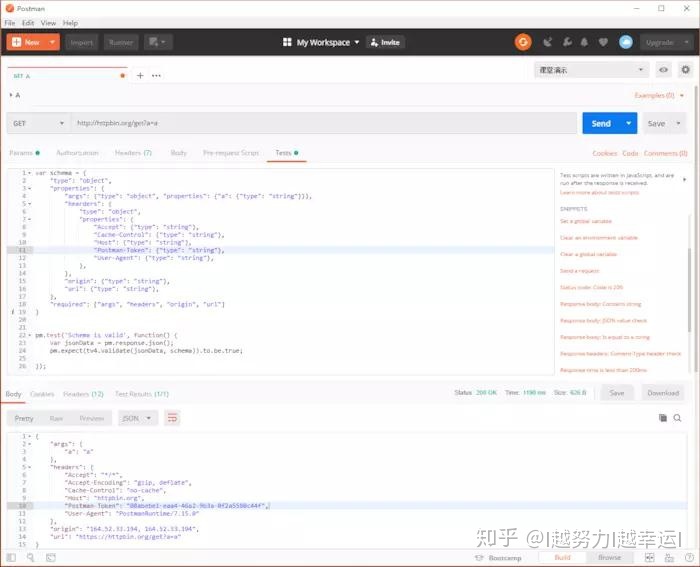Open the Help menu
This screenshot has height=567, width=700.
(x=70, y=23)
